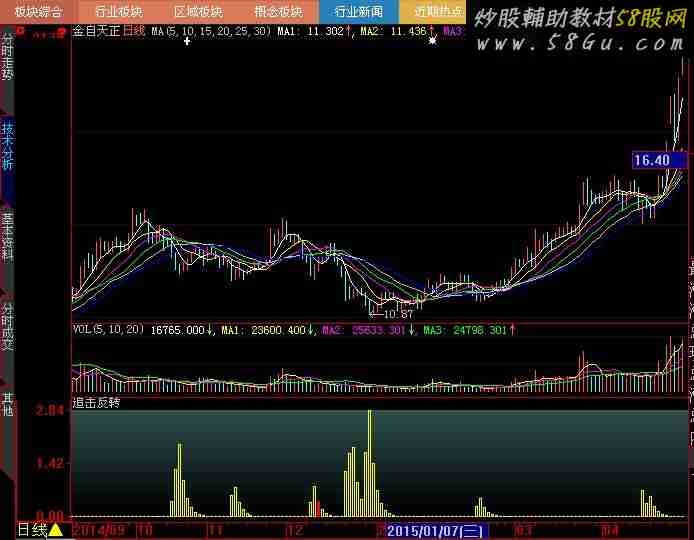Click the VOL(5,10,20) indicator label
This screenshot has width=694, height=540.
(x=108, y=329)
